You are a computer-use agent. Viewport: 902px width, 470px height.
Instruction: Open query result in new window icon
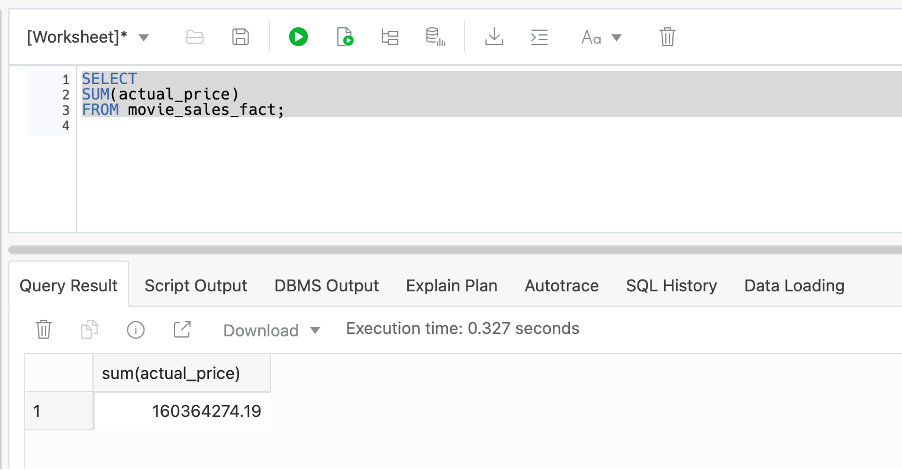point(182,329)
